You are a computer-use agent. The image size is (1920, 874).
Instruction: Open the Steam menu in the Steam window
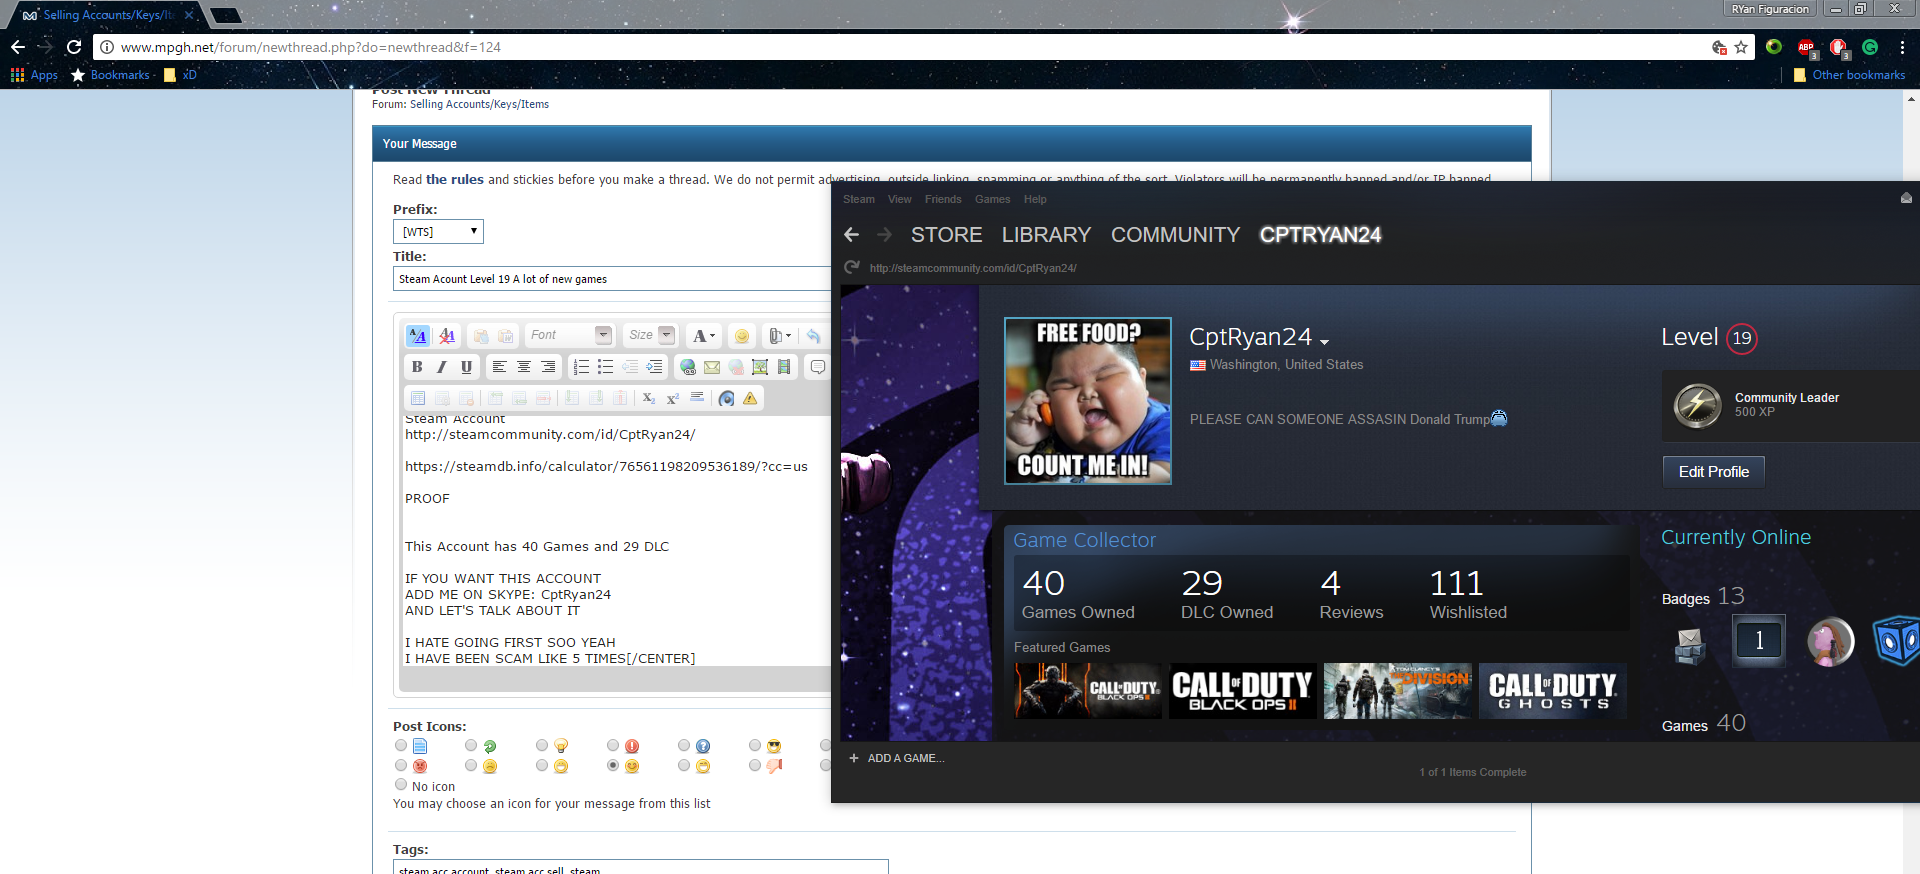[859, 199]
